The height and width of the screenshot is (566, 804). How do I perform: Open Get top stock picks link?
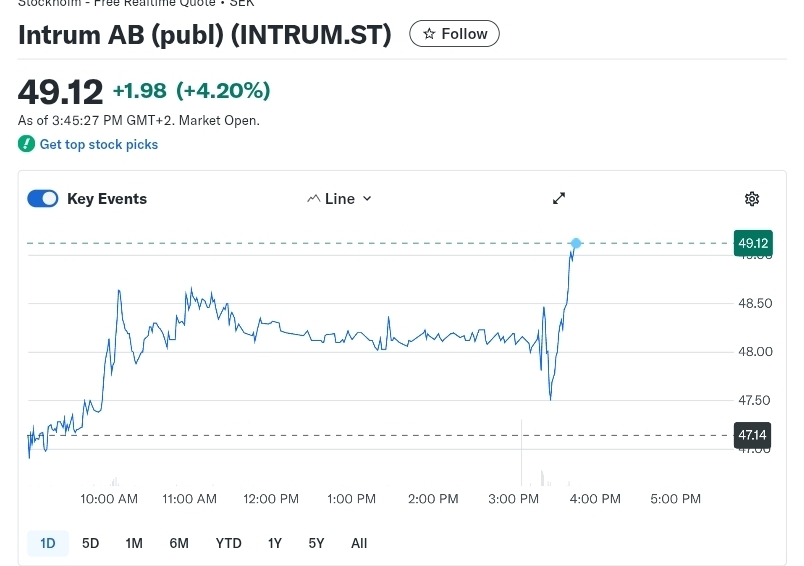coord(98,144)
